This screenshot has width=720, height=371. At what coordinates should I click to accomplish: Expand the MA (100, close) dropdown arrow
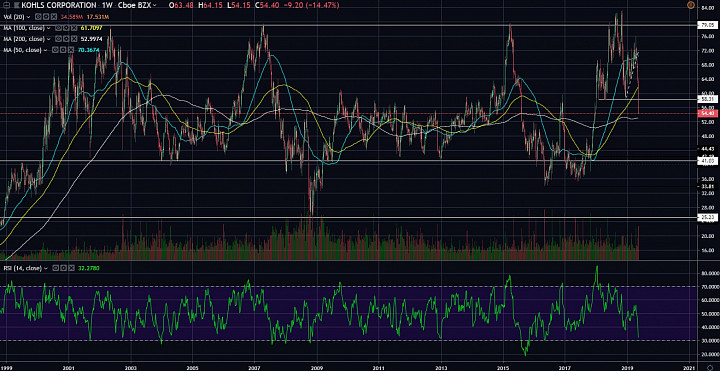(49, 28)
